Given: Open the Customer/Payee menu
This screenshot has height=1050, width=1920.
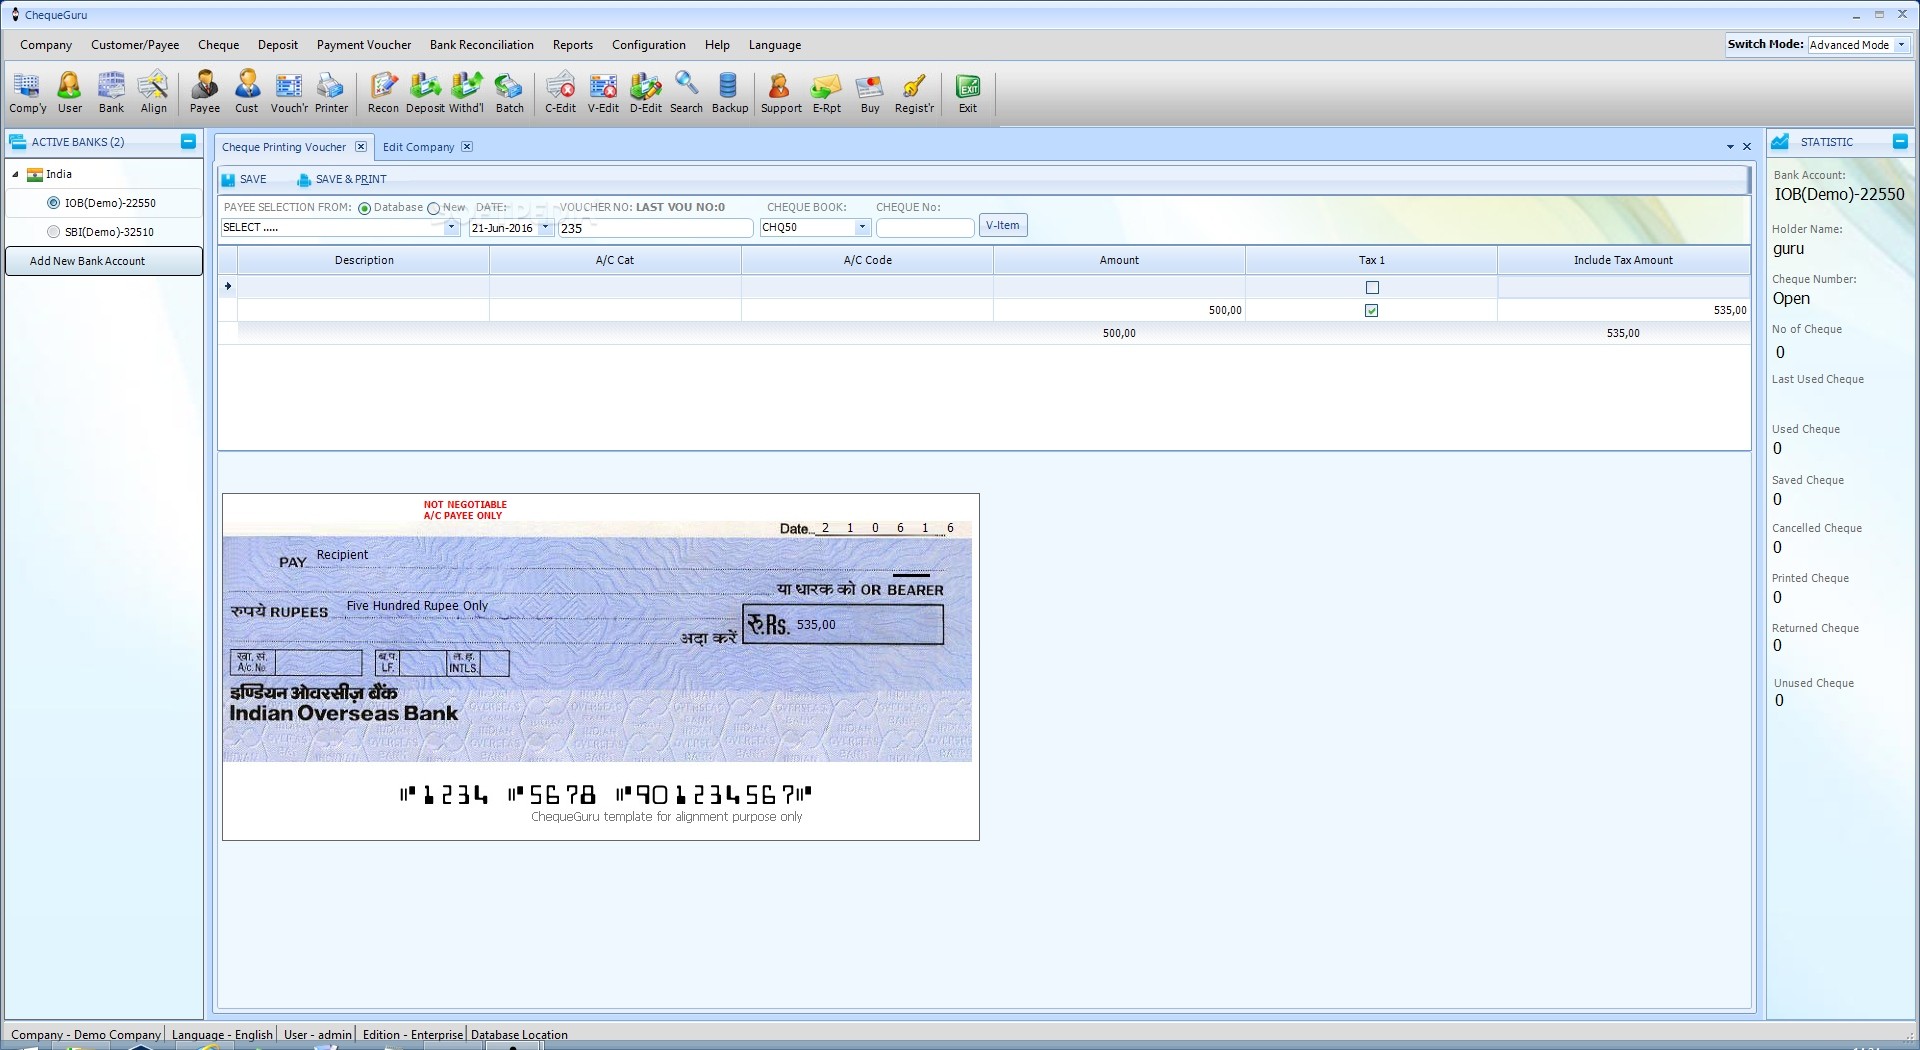Looking at the screenshot, I should (135, 45).
